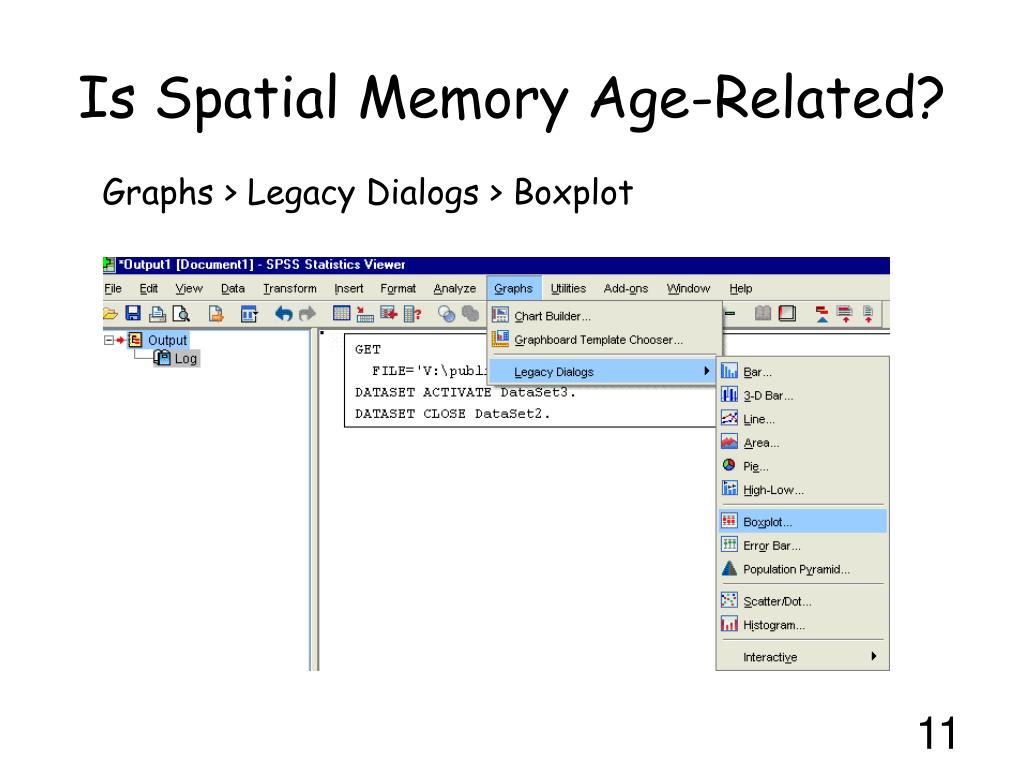
Task: Open the View menu
Action: tap(189, 288)
